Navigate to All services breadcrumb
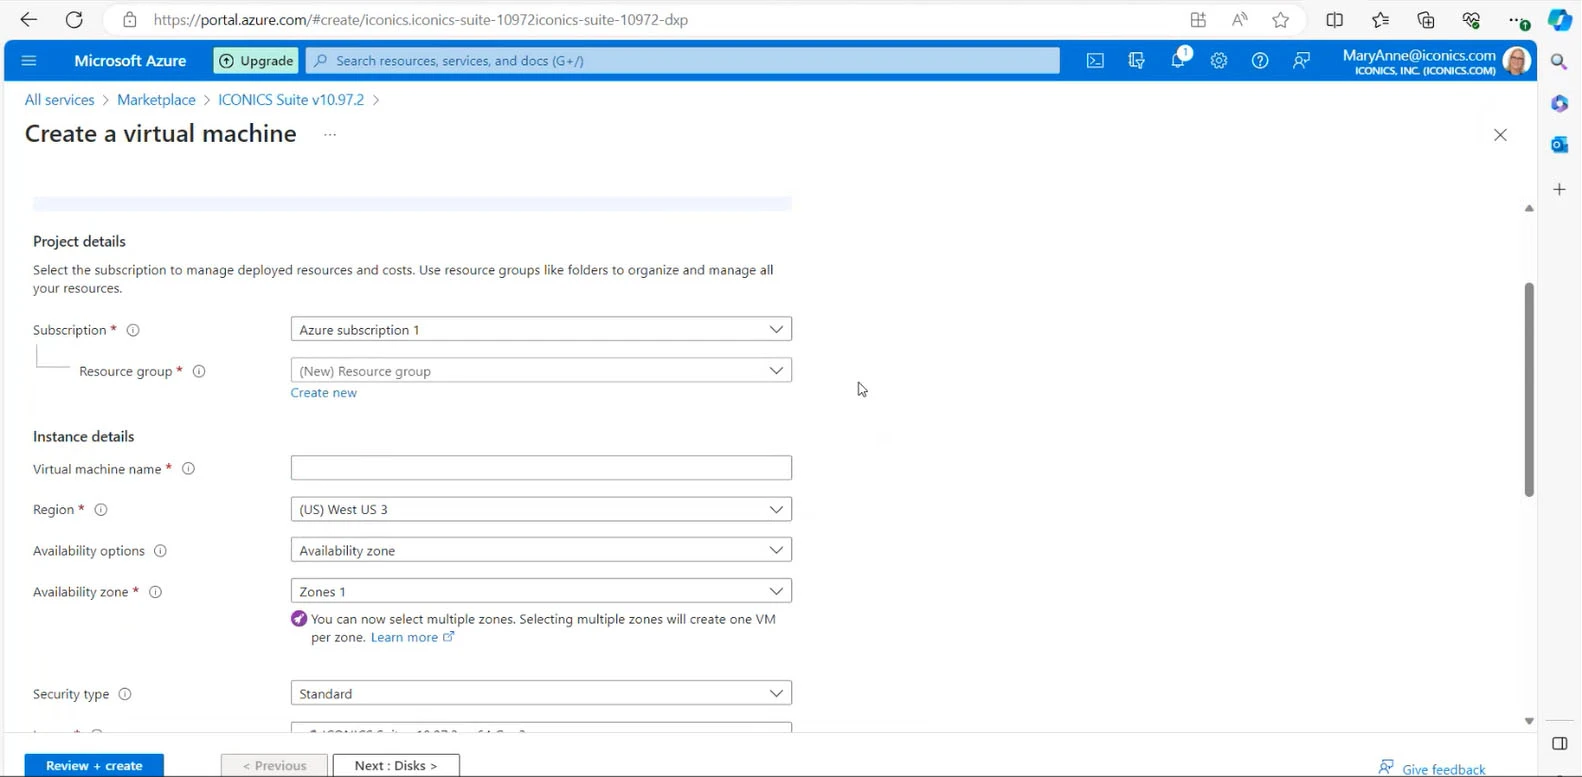1582x777 pixels. (x=59, y=100)
